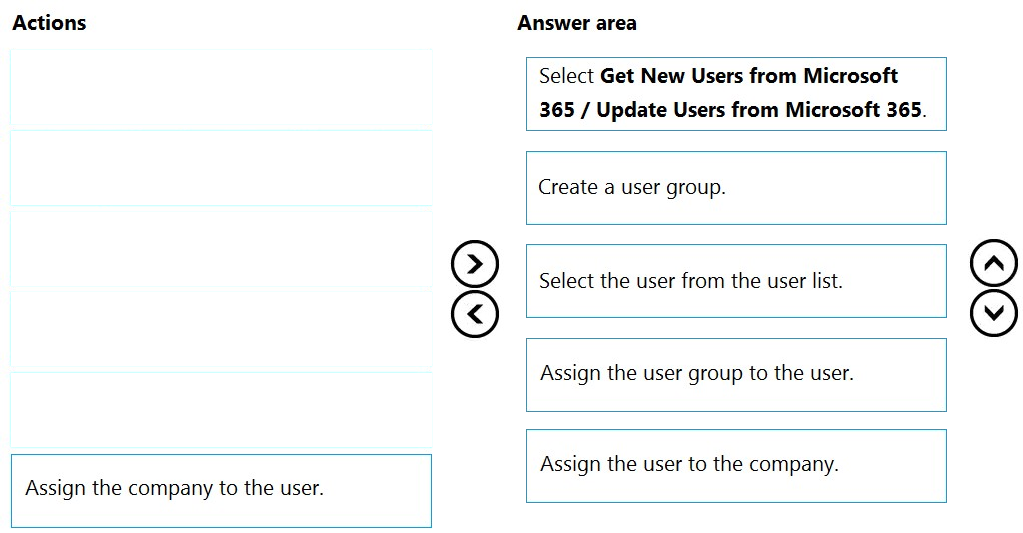Click the empty slot above 'Assign the company'
Viewport: 1023px width, 533px height.
click(x=221, y=410)
